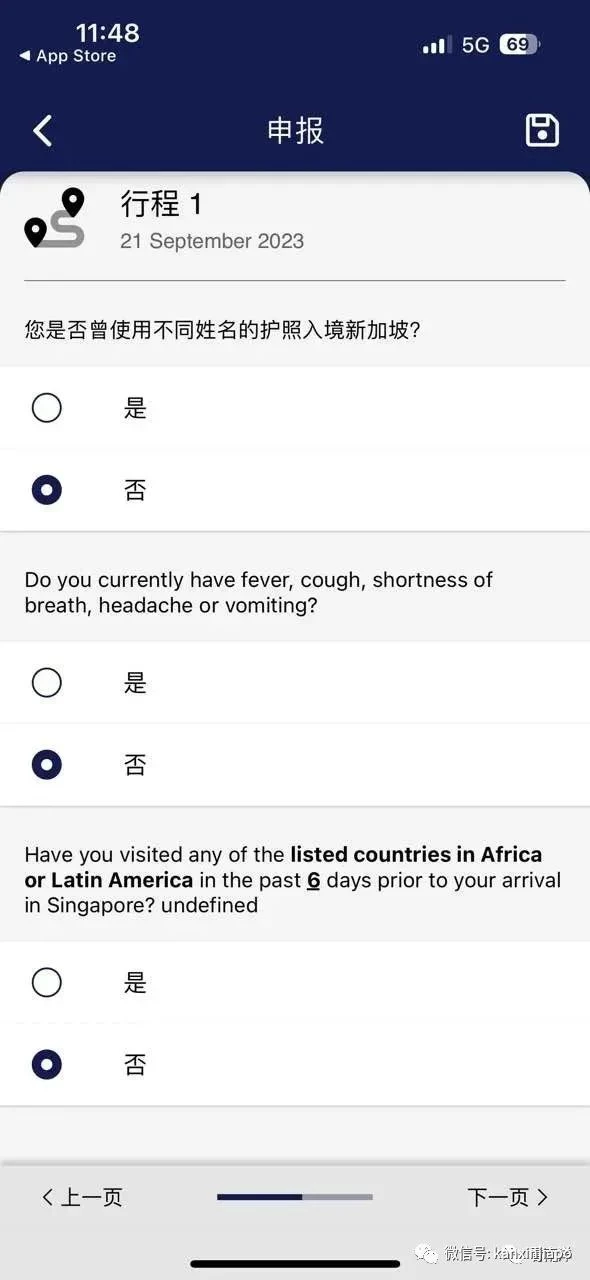Image resolution: width=590 pixels, height=1280 pixels.
Task: Select 是 for the fever and cough question
Action: coord(295,683)
